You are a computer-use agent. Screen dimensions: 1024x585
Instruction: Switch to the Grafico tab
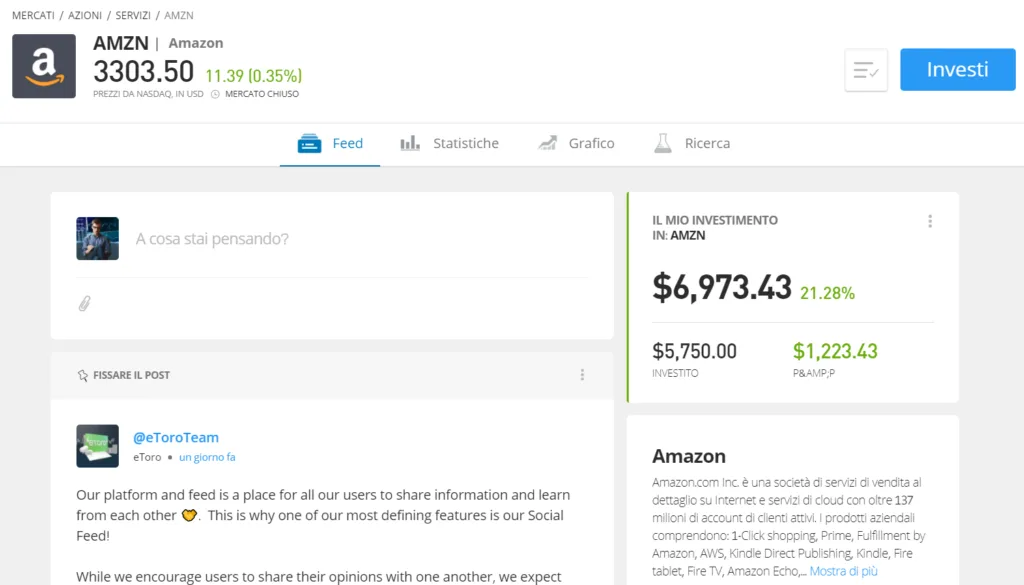click(576, 143)
